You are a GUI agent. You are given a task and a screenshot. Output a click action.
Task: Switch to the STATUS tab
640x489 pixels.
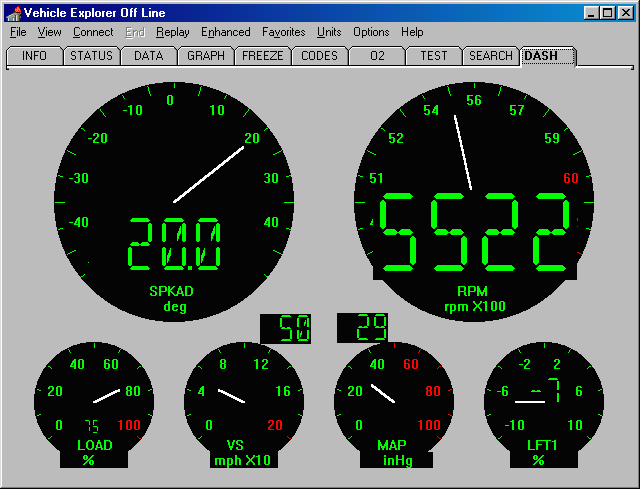(x=91, y=56)
